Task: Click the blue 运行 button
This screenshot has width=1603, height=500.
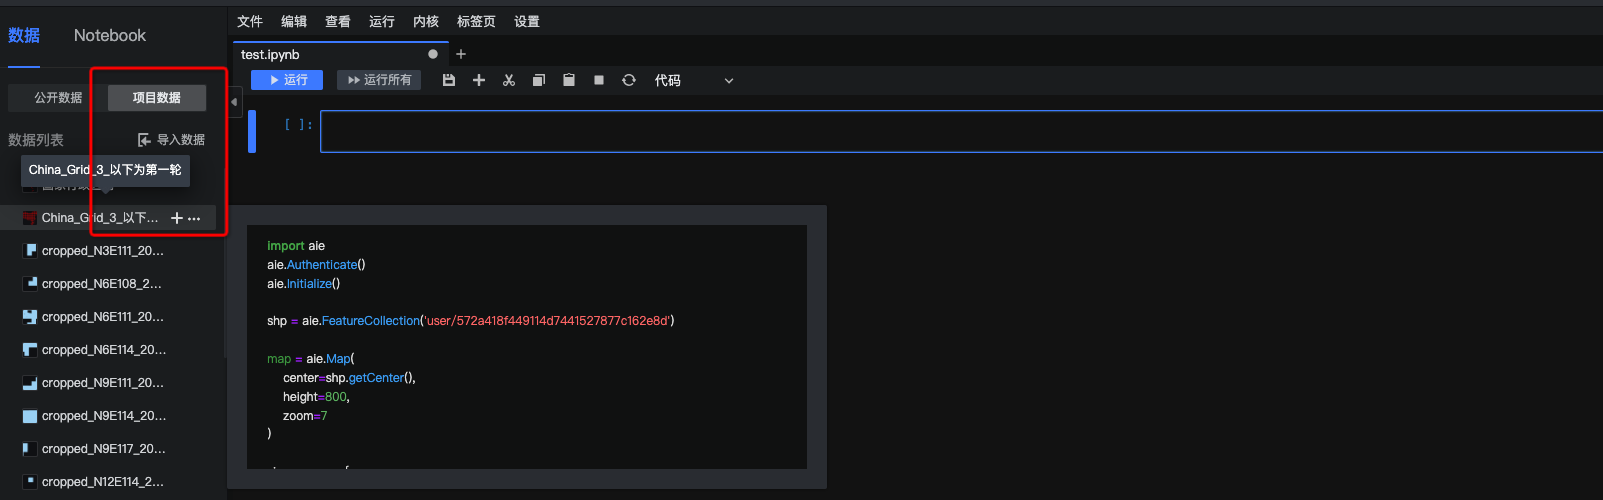Action: [x=287, y=80]
